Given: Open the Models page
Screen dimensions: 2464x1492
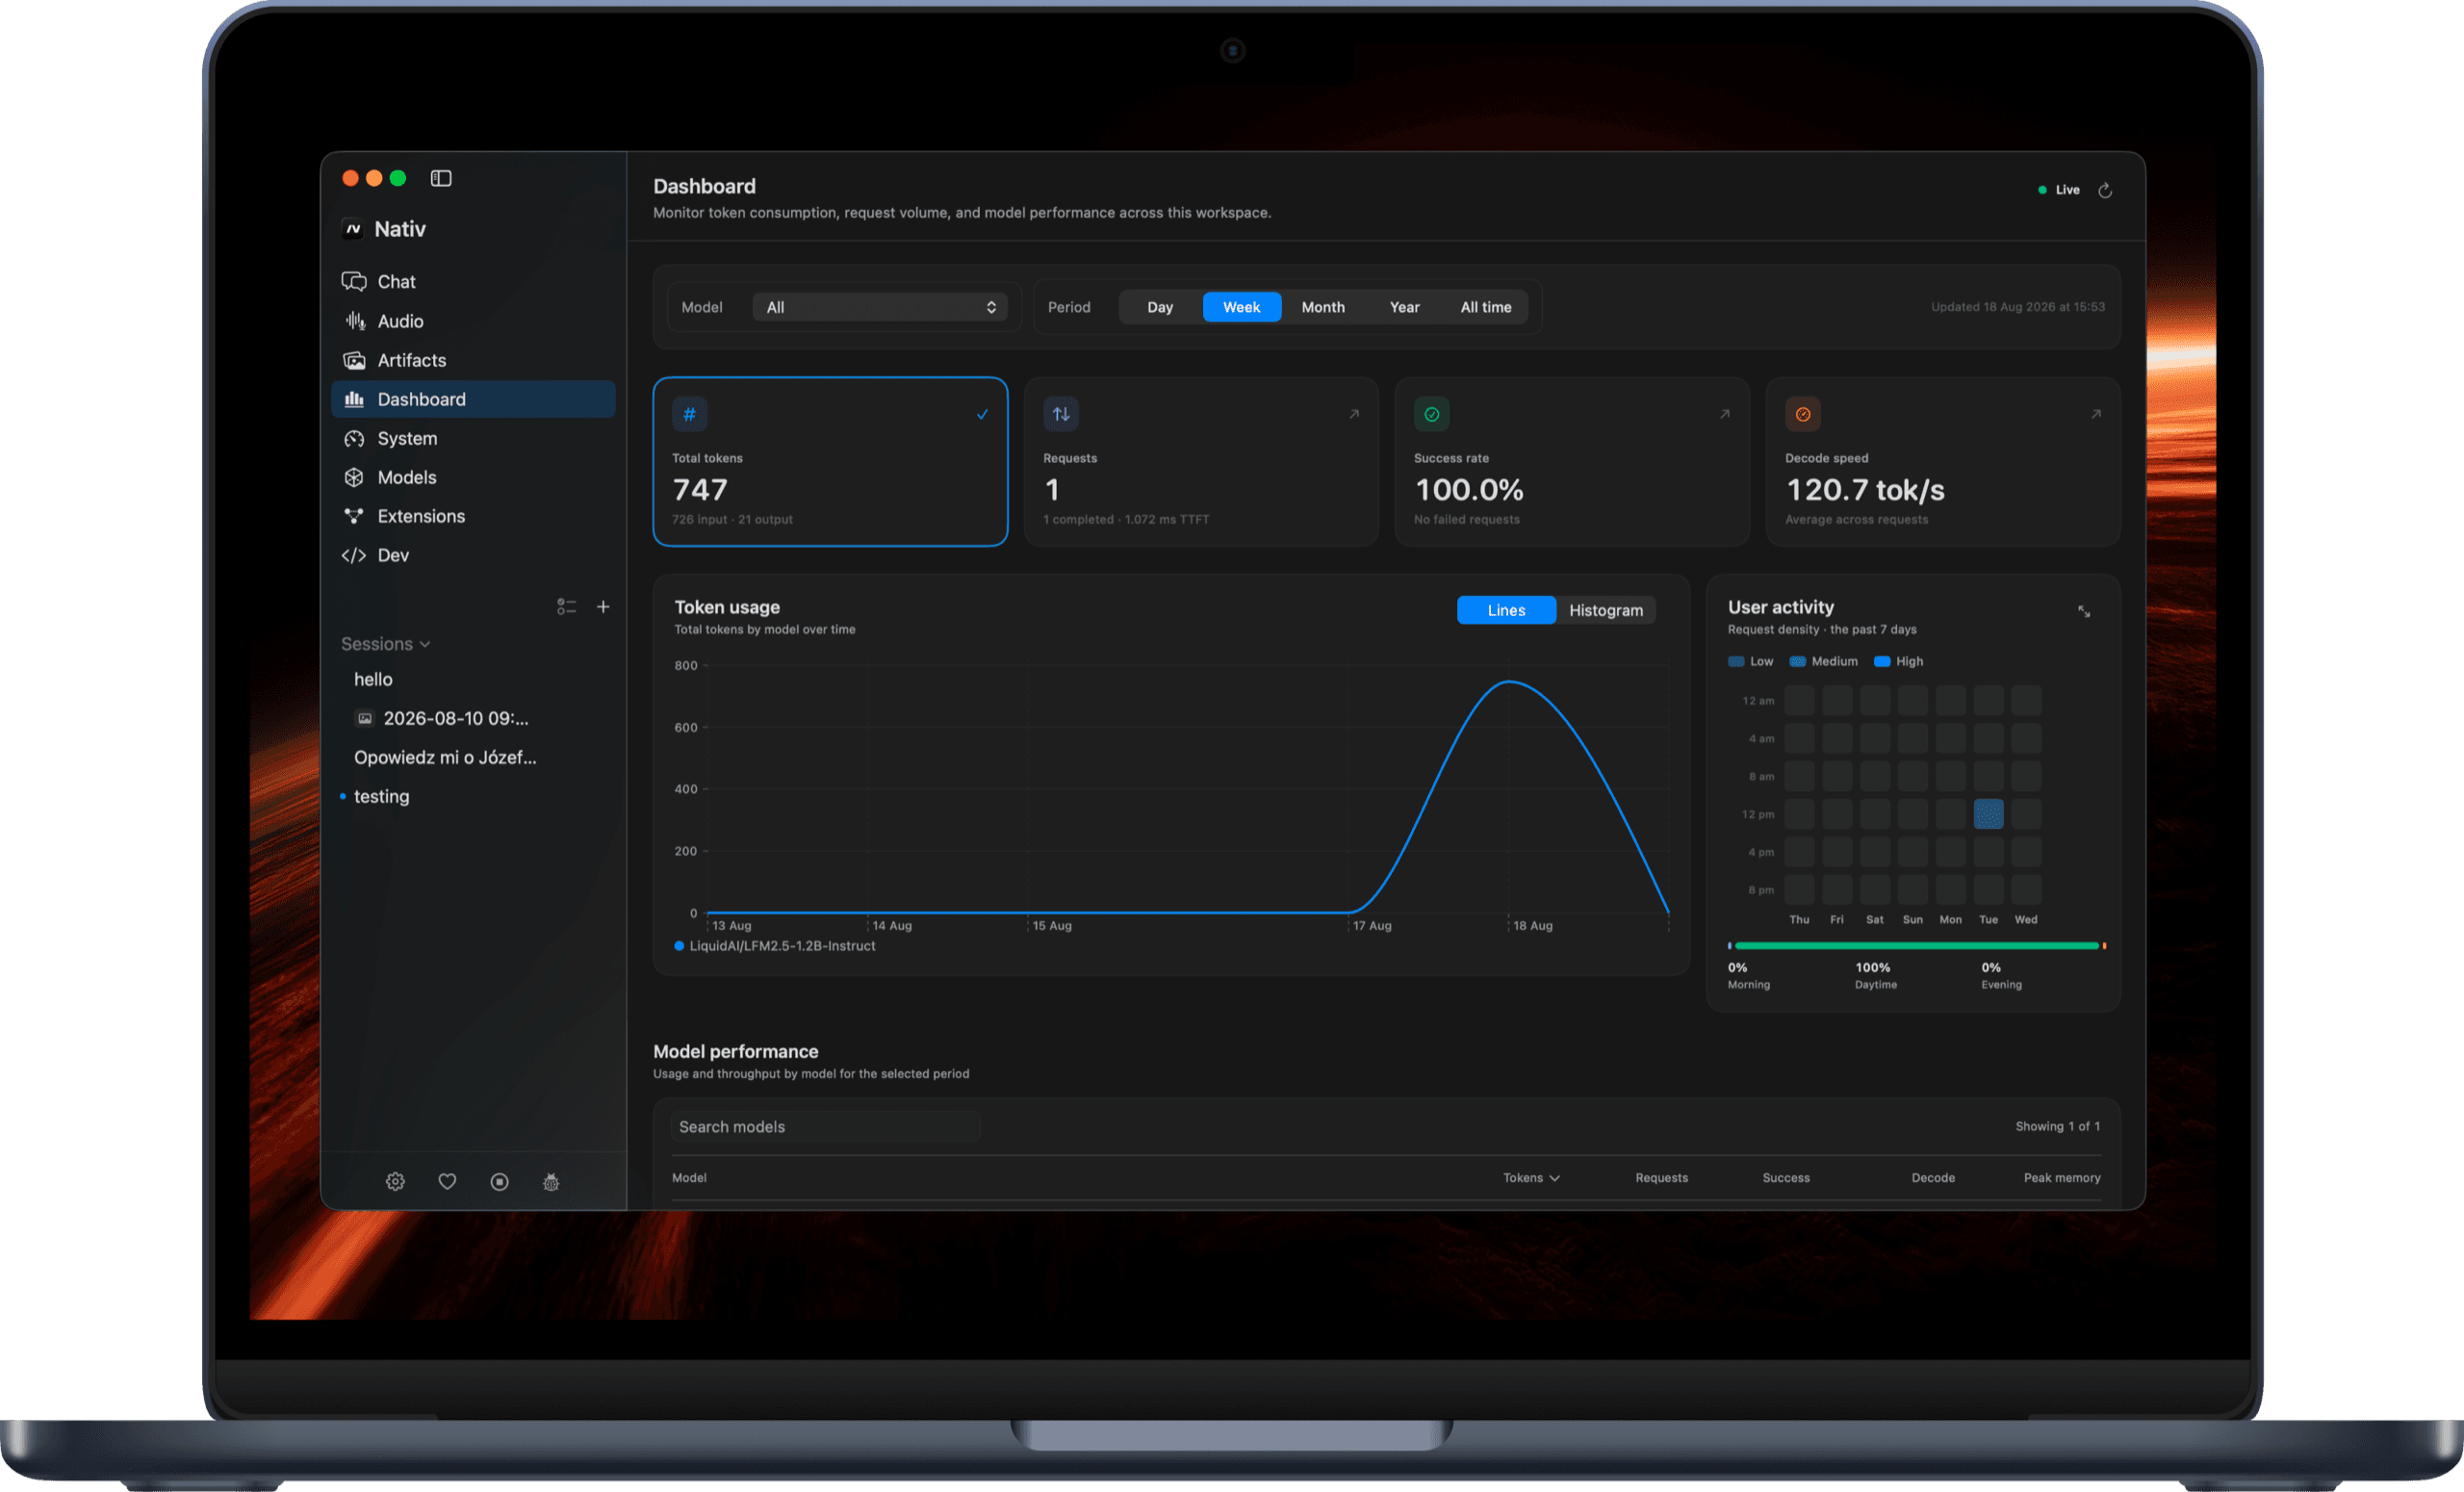Looking at the screenshot, I should click(x=472, y=477).
